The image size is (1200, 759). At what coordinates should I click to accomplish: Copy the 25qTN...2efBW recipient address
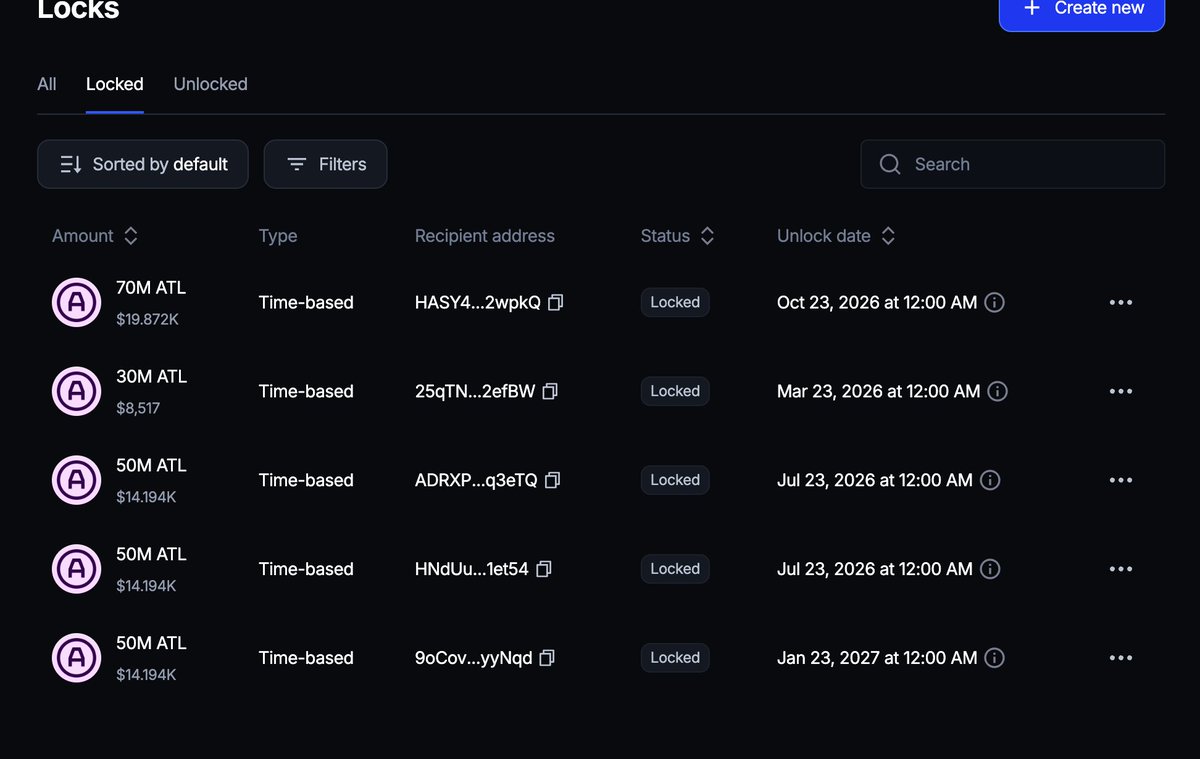(x=550, y=391)
